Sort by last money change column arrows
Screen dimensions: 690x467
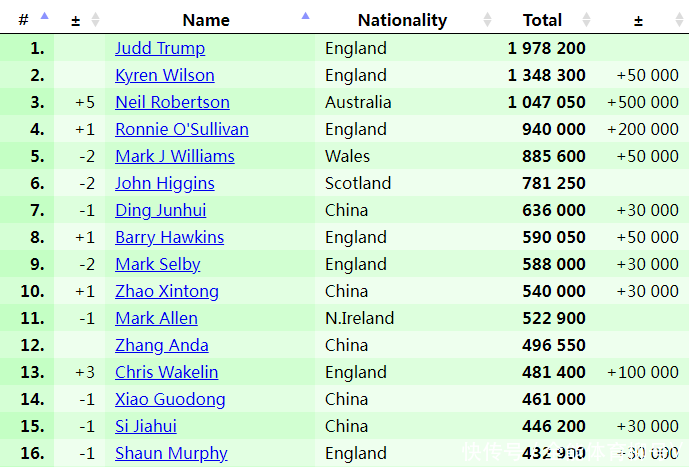coord(679,20)
